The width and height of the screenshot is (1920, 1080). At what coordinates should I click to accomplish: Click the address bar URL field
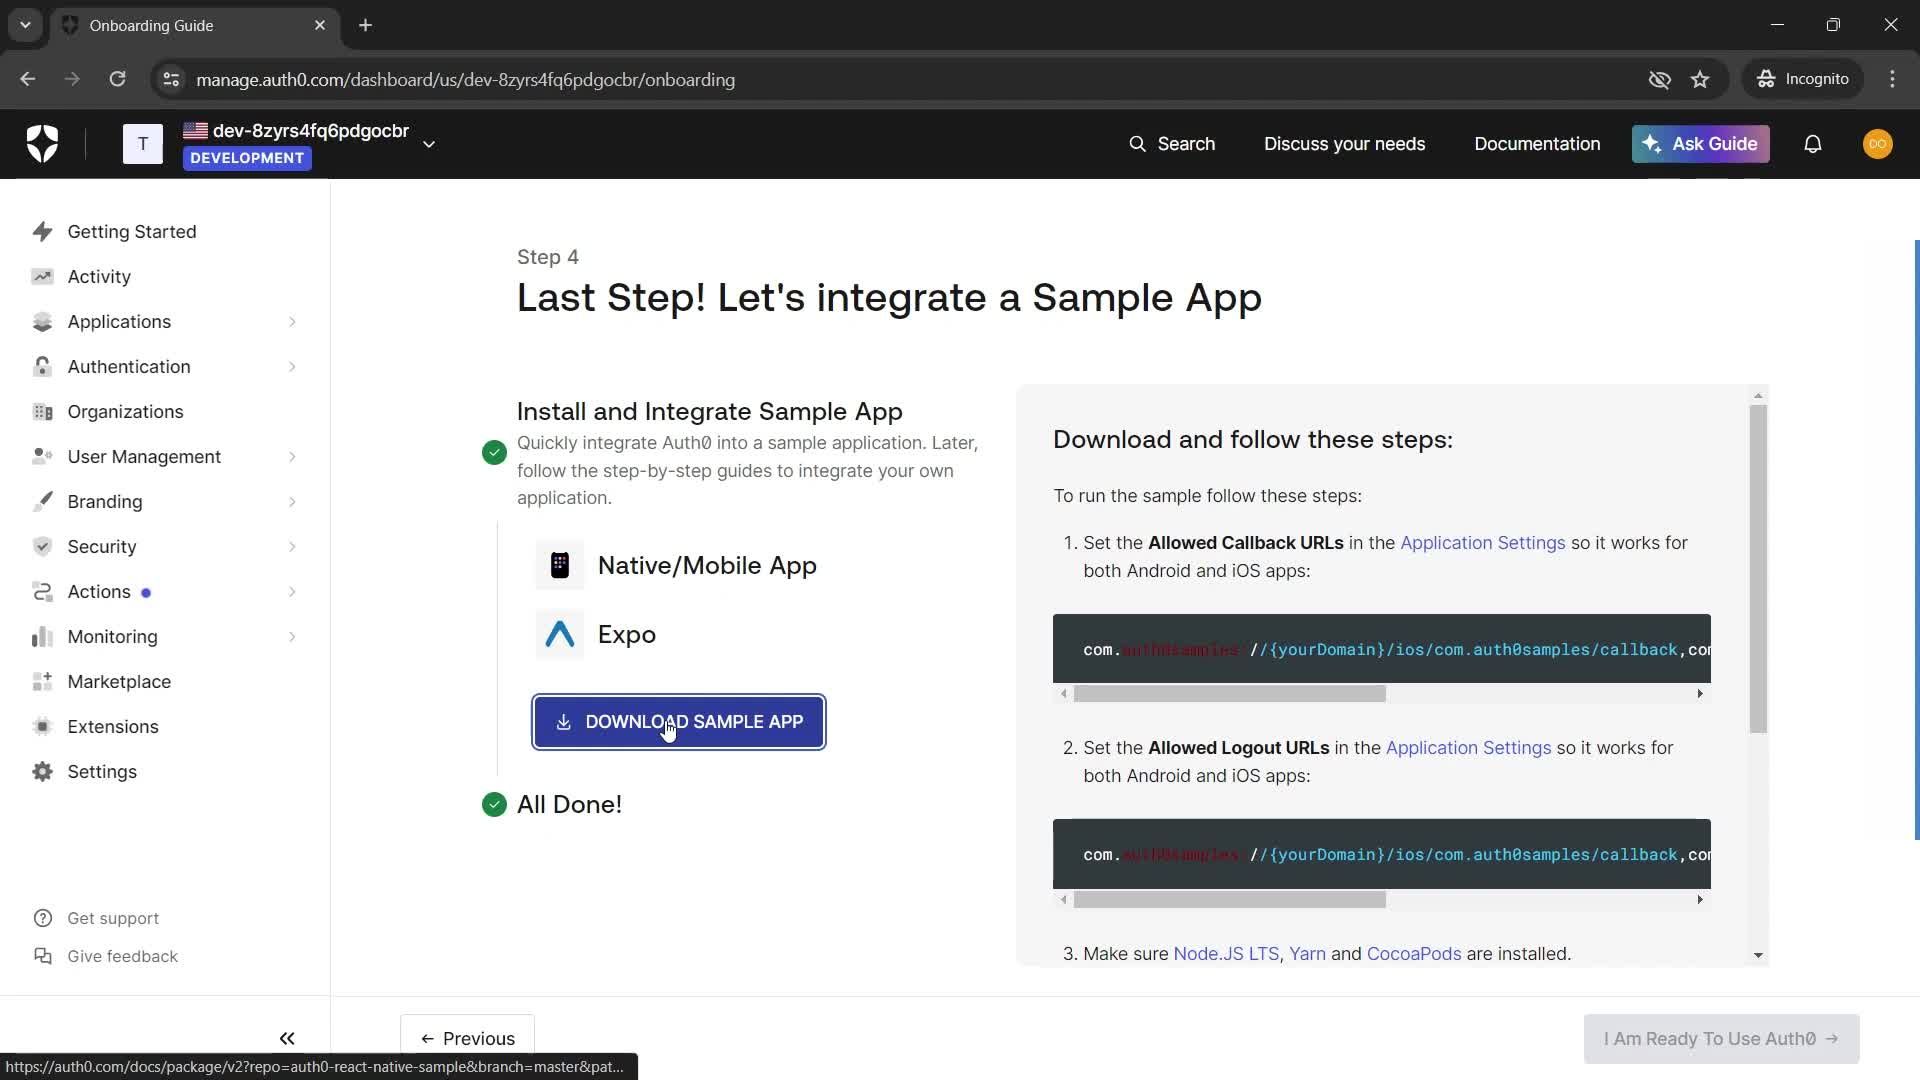click(x=900, y=79)
